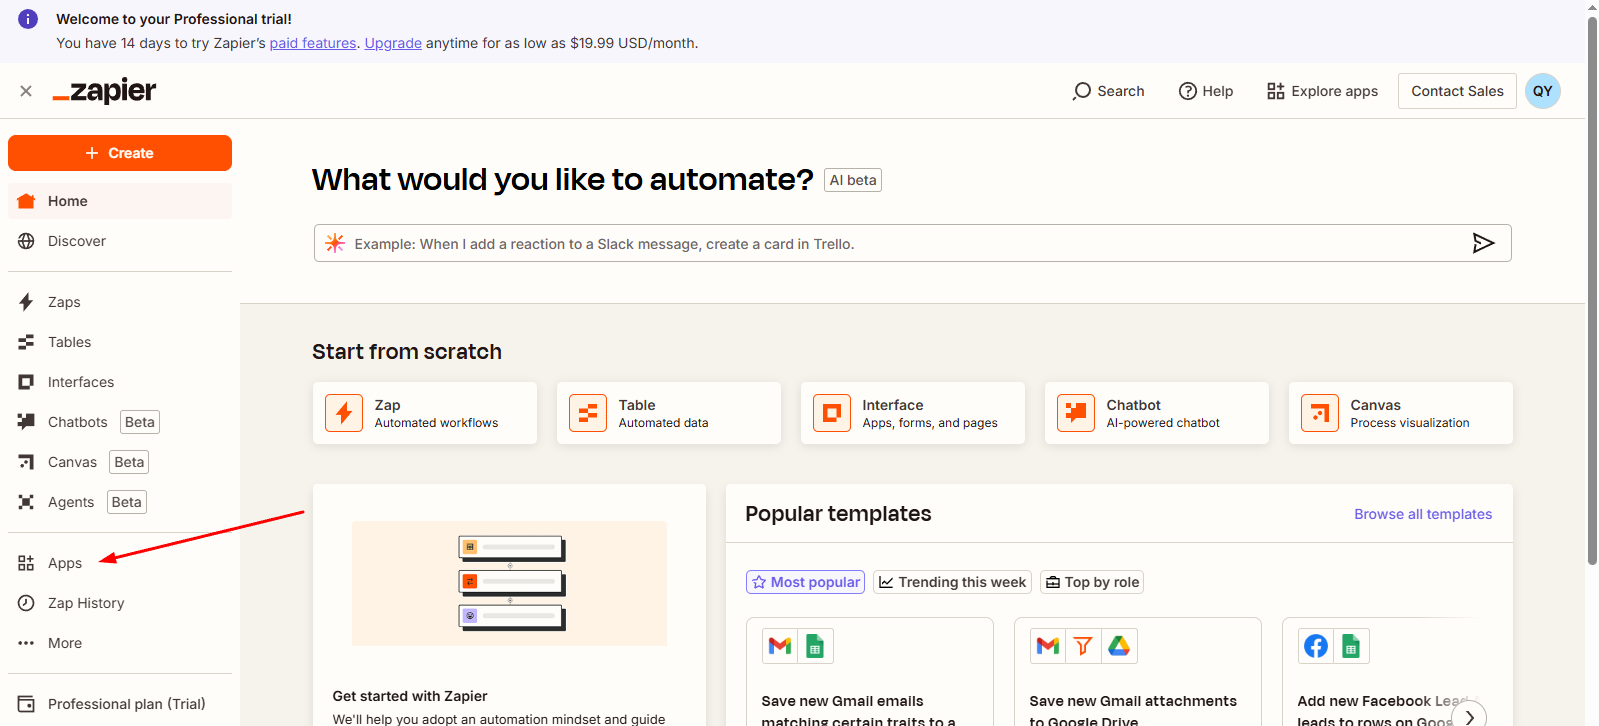This screenshot has width=1599, height=726.
Task: Click the Apps grid icon in sidebar
Action: tap(26, 563)
